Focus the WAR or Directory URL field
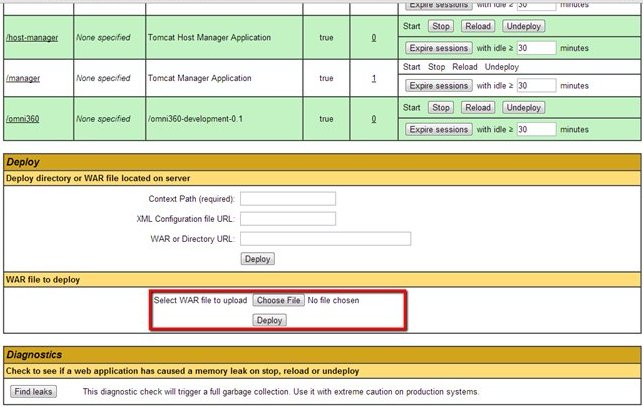This screenshot has width=643, height=407. (x=326, y=239)
